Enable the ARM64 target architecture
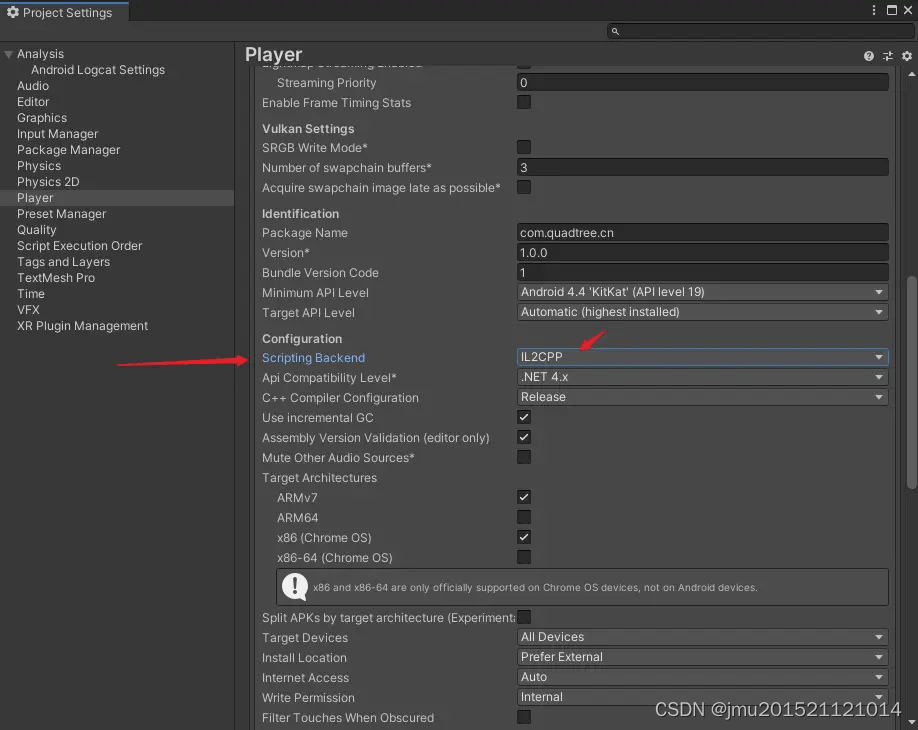 tap(523, 517)
